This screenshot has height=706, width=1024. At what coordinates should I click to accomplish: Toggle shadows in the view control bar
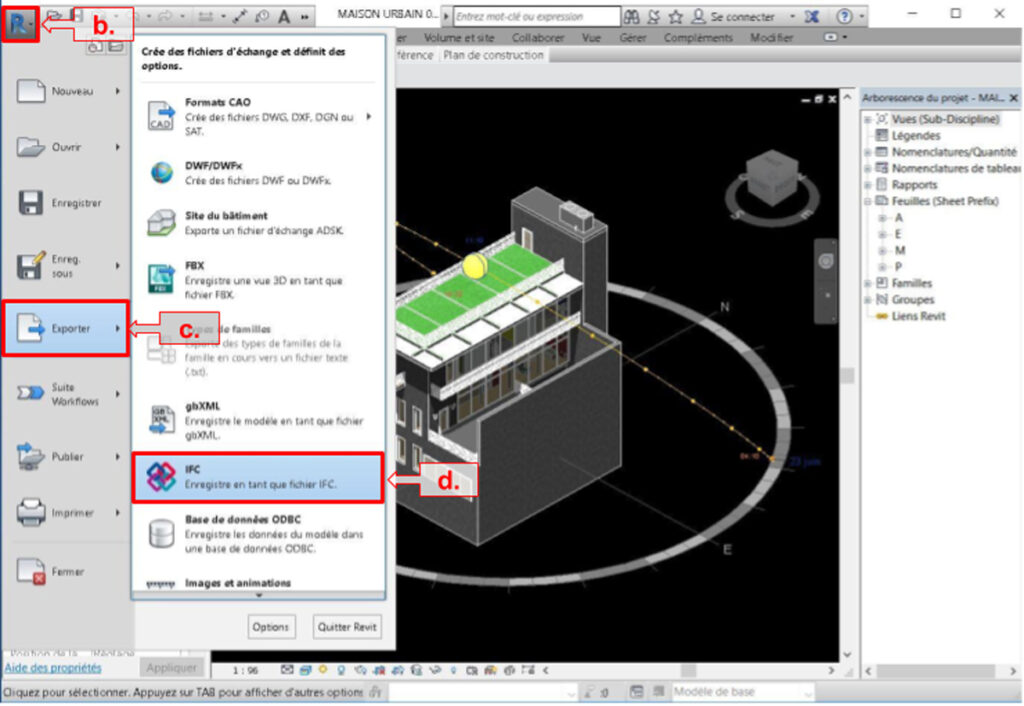(341, 668)
